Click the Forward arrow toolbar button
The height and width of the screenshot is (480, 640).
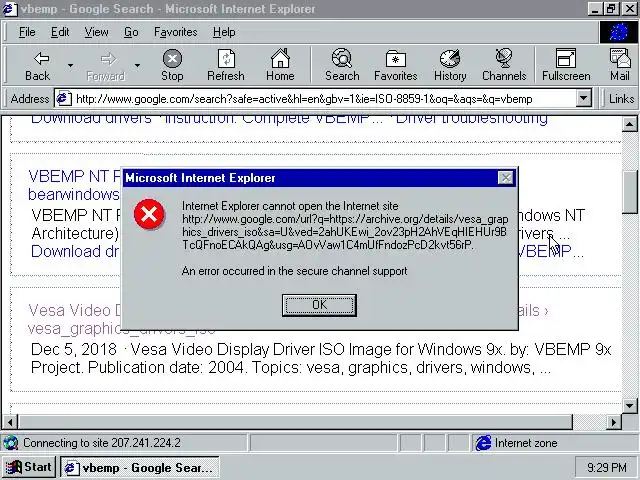(x=106, y=65)
